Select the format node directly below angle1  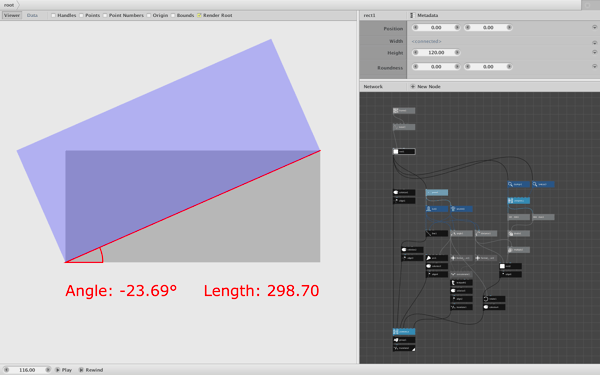pos(461,258)
